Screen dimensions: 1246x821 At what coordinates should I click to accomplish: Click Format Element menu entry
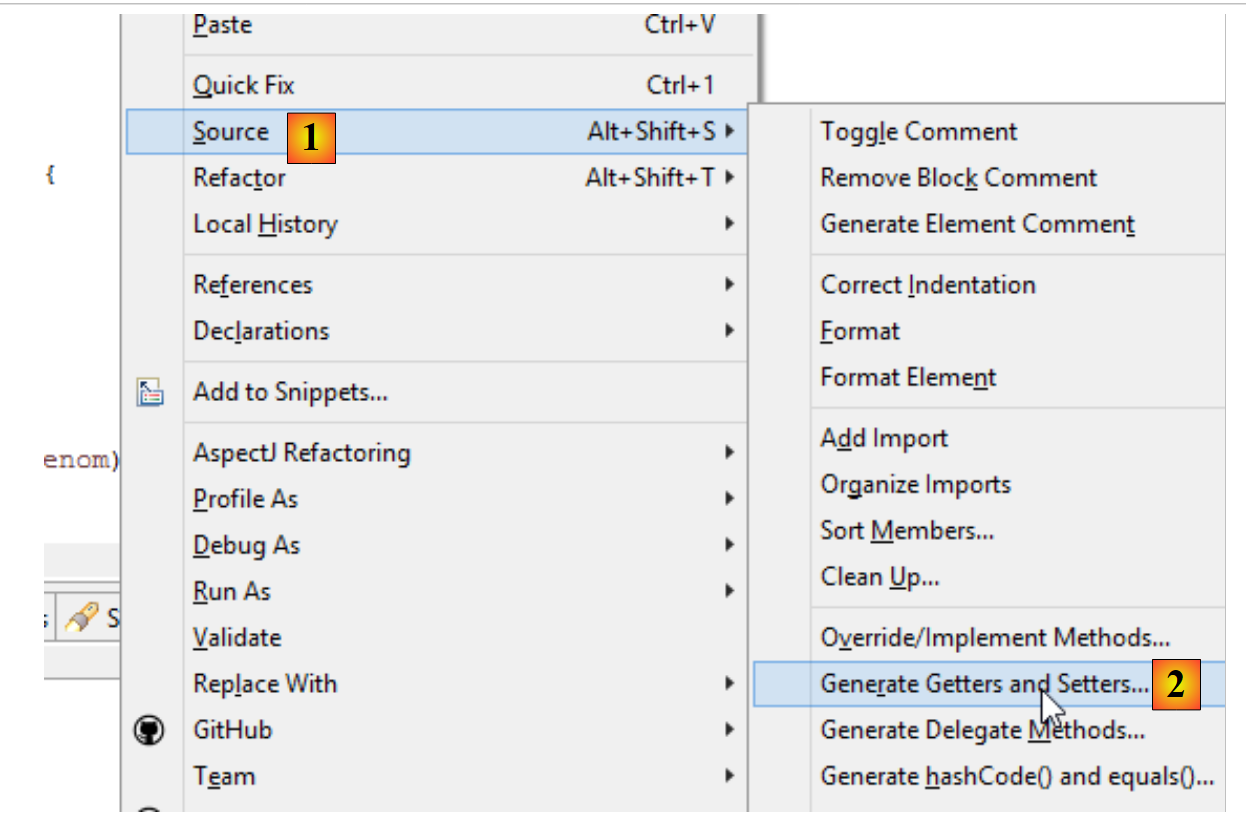tap(908, 377)
